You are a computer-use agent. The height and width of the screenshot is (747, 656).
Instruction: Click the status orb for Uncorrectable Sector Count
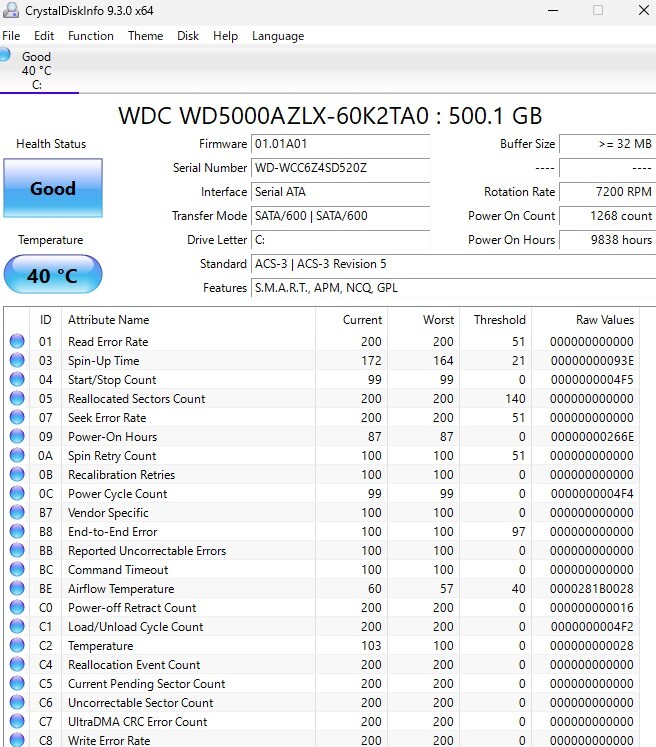[17, 702]
